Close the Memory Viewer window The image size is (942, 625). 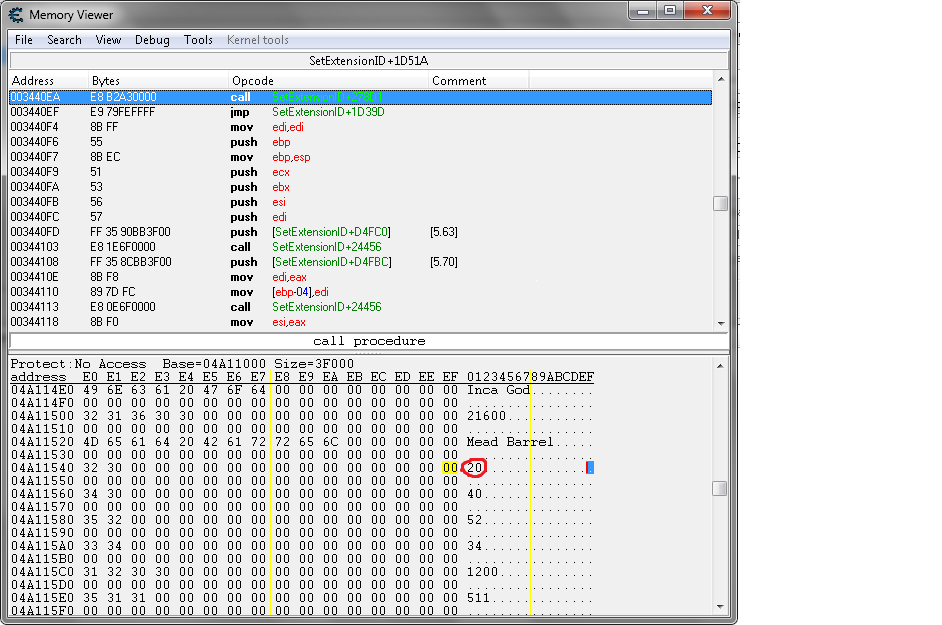[x=705, y=11]
